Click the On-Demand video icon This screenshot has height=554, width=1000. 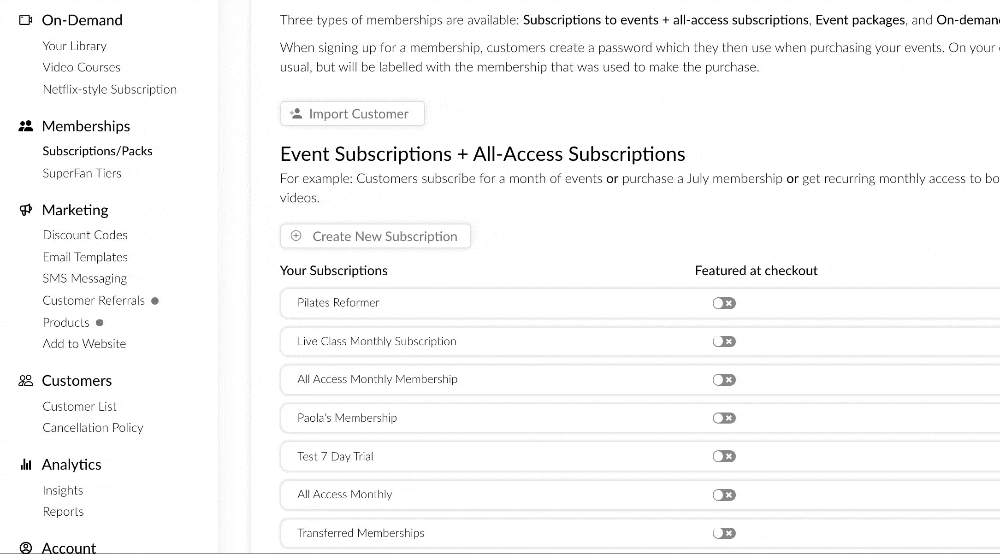[x=26, y=20]
